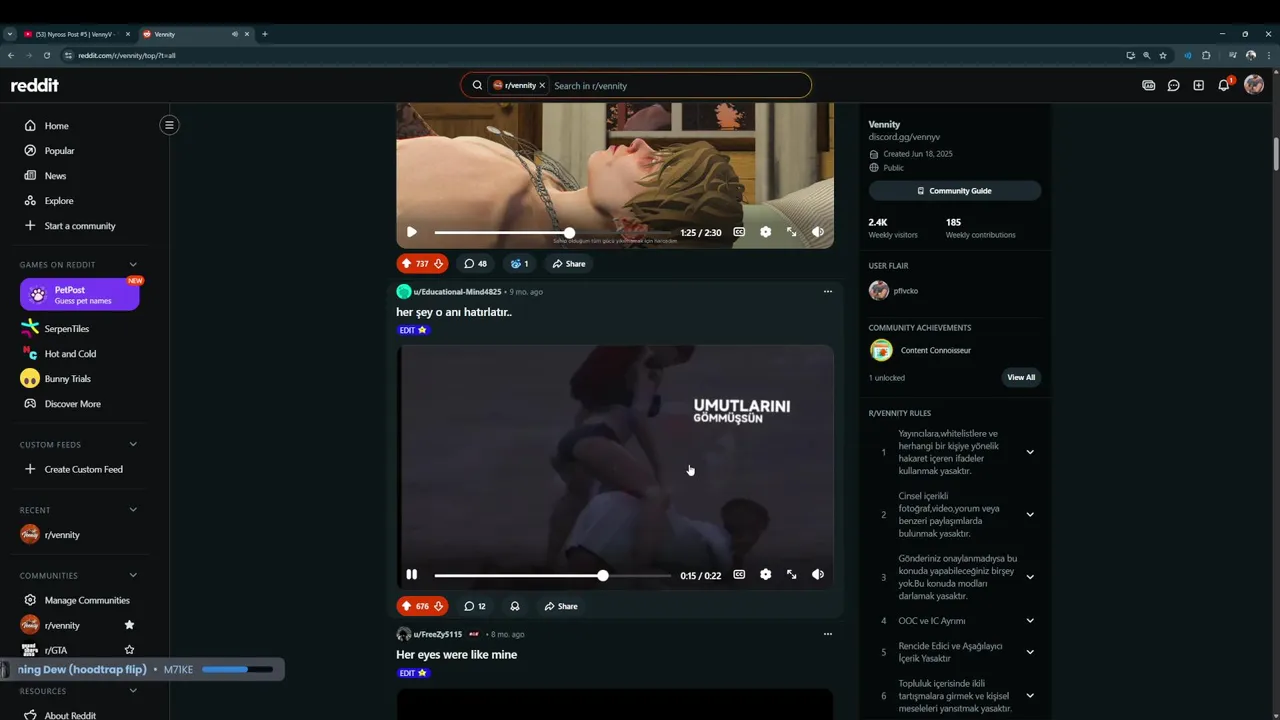Expand rule 1 about Yayıncılara

tap(1030, 452)
